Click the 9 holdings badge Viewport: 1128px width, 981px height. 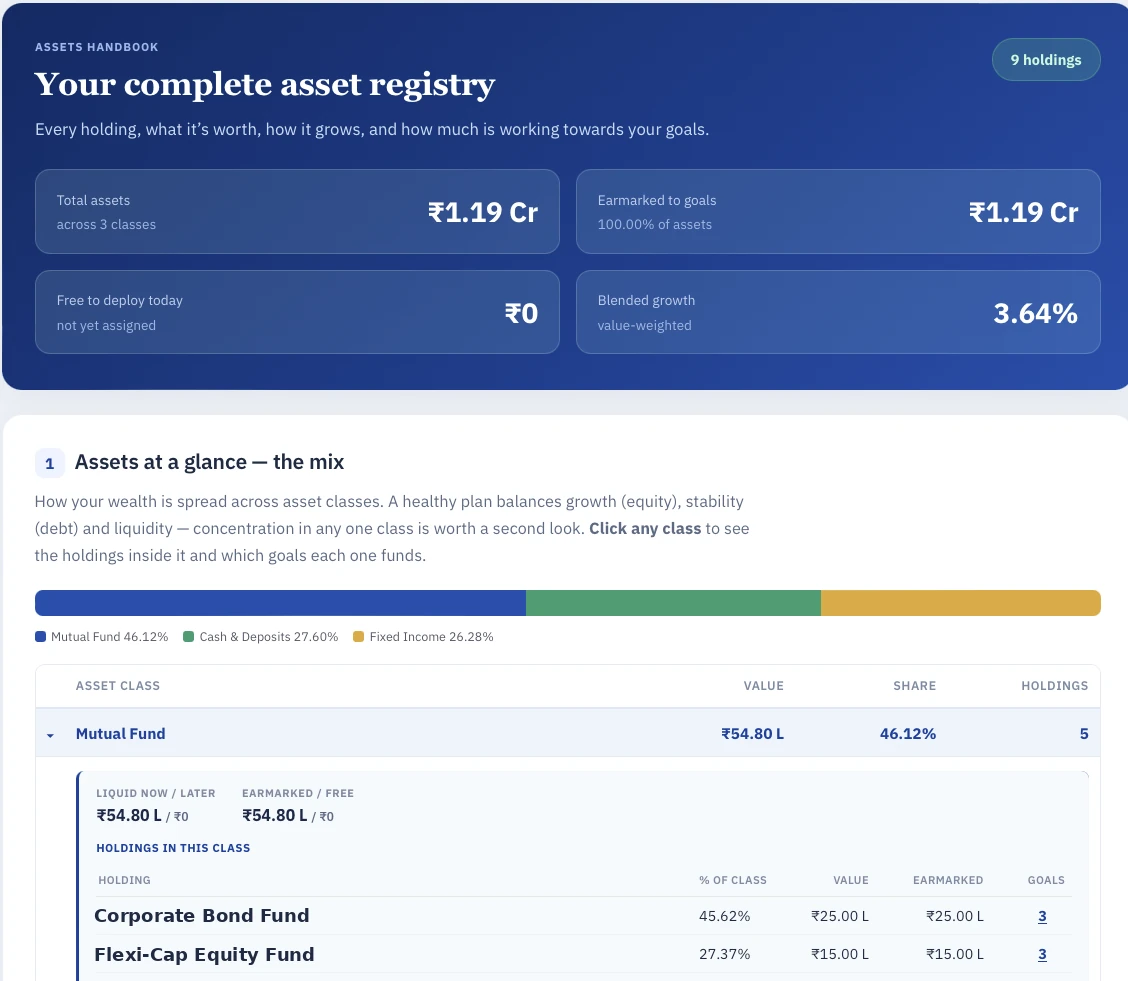coord(1045,60)
